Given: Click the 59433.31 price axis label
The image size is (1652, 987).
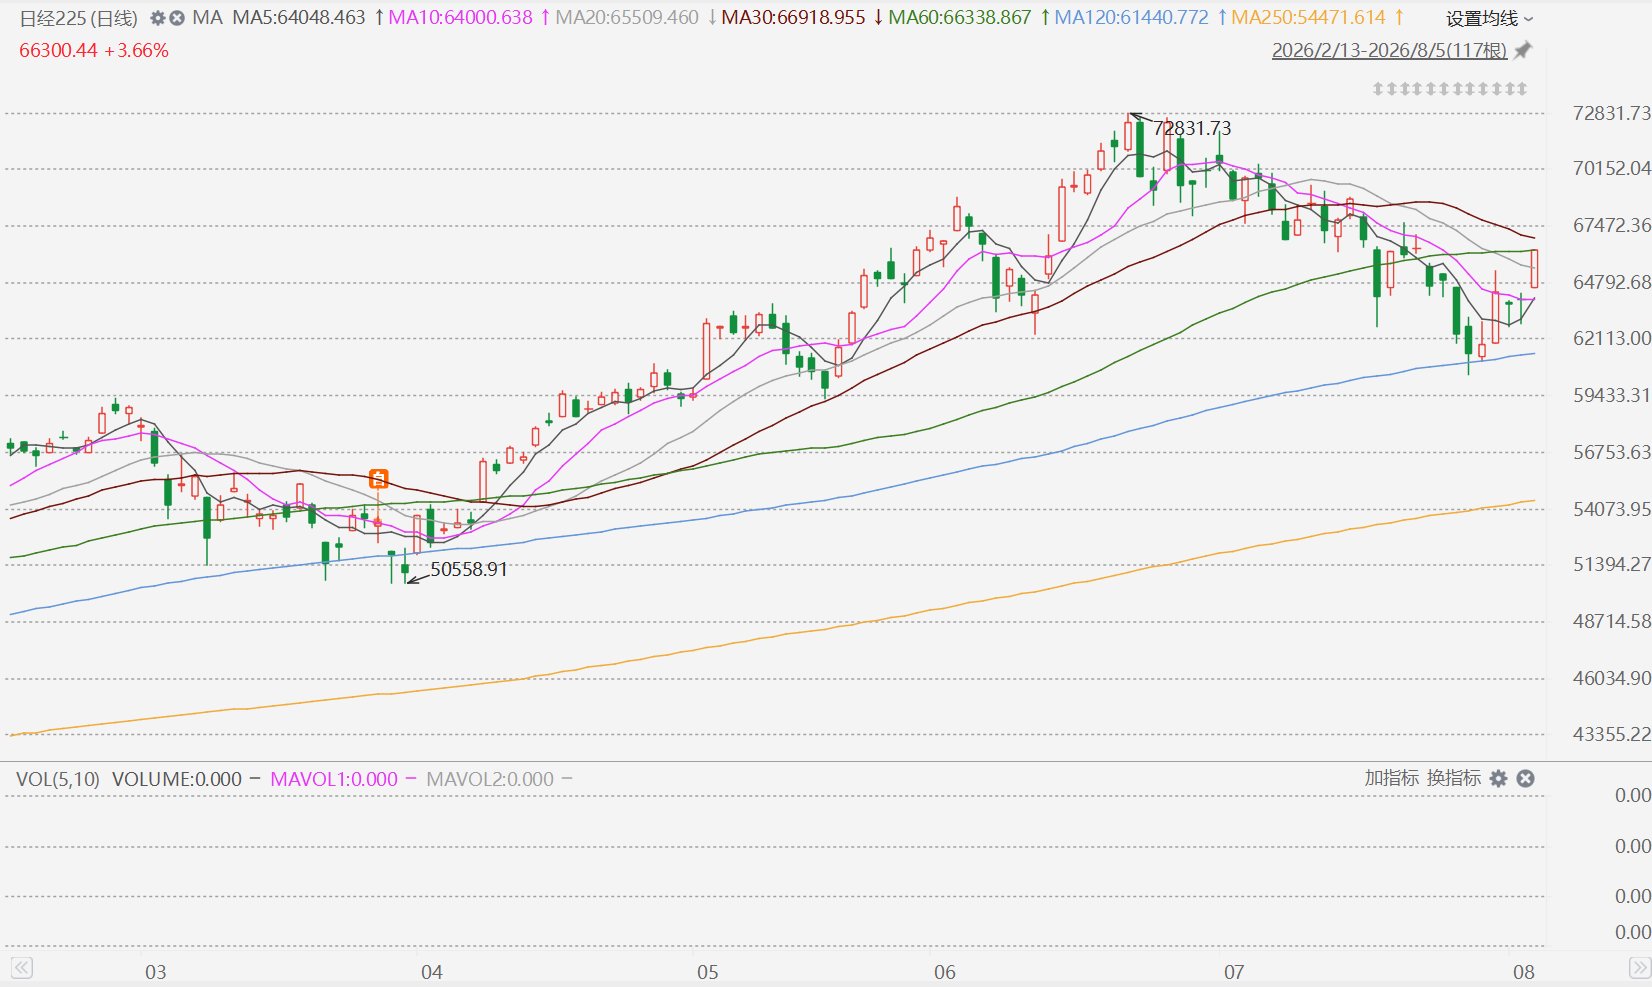Looking at the screenshot, I should pyautogui.click(x=1611, y=395).
